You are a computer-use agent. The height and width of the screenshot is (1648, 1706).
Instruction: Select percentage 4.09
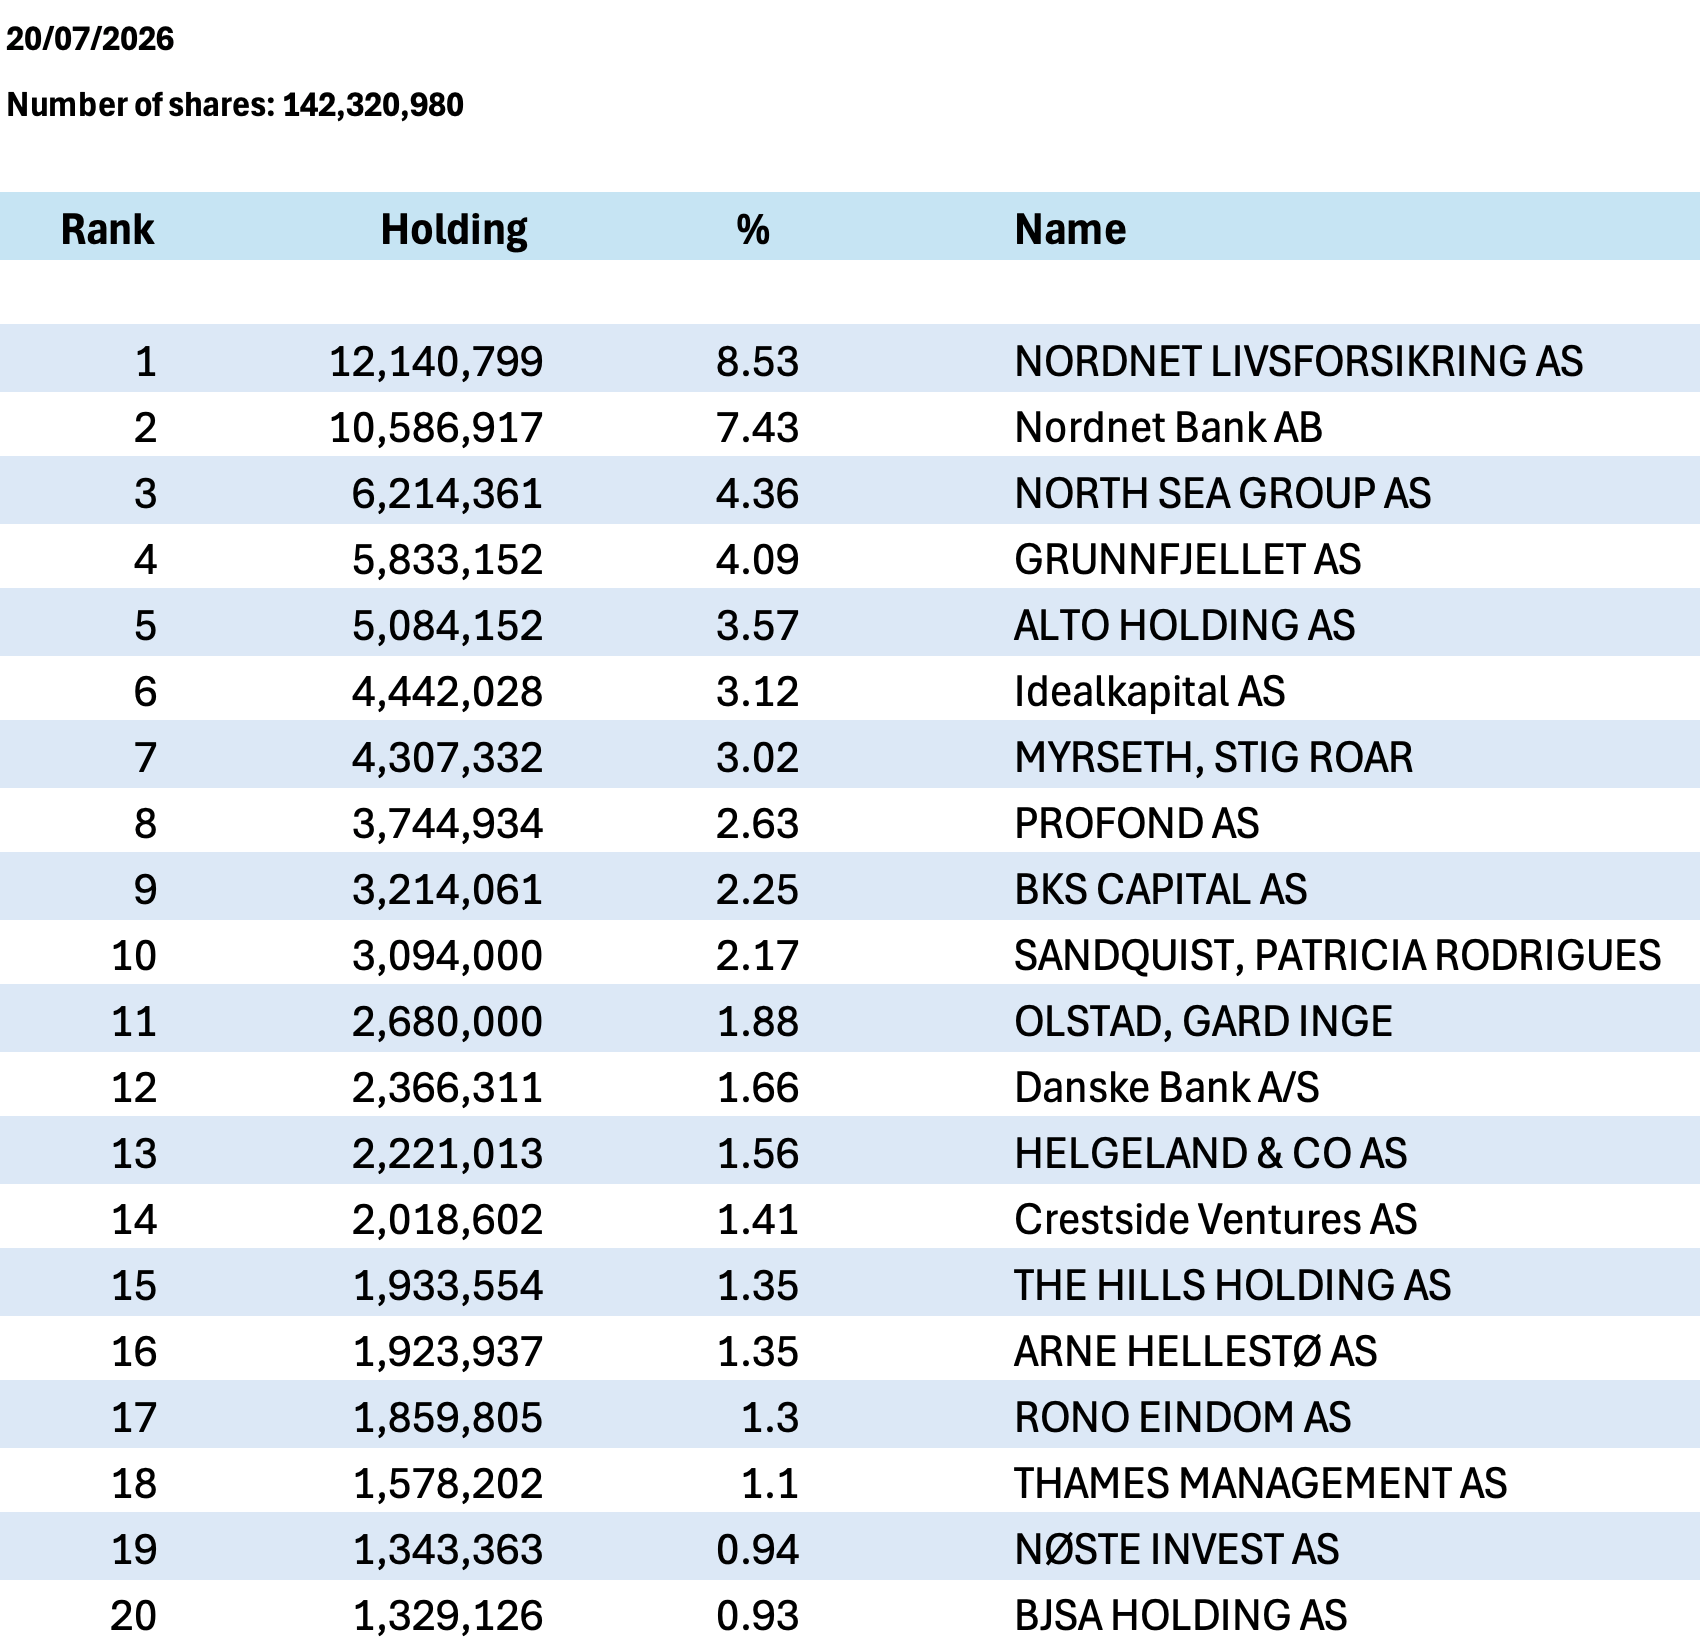(x=757, y=559)
